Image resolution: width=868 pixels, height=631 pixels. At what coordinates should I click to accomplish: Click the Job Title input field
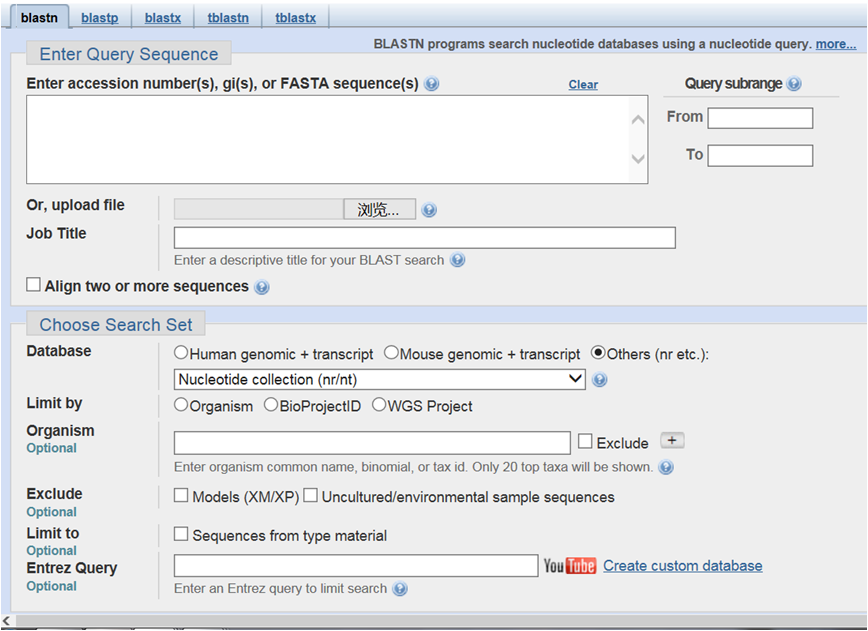tap(424, 238)
